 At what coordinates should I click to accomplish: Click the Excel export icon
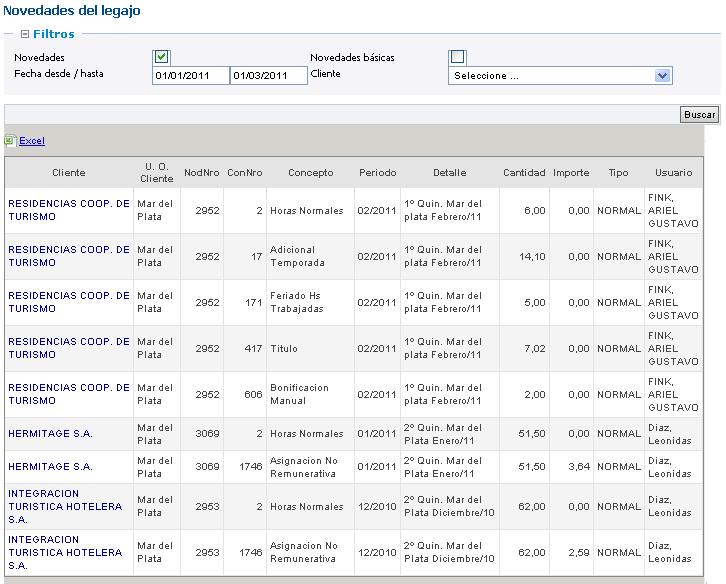[10, 141]
